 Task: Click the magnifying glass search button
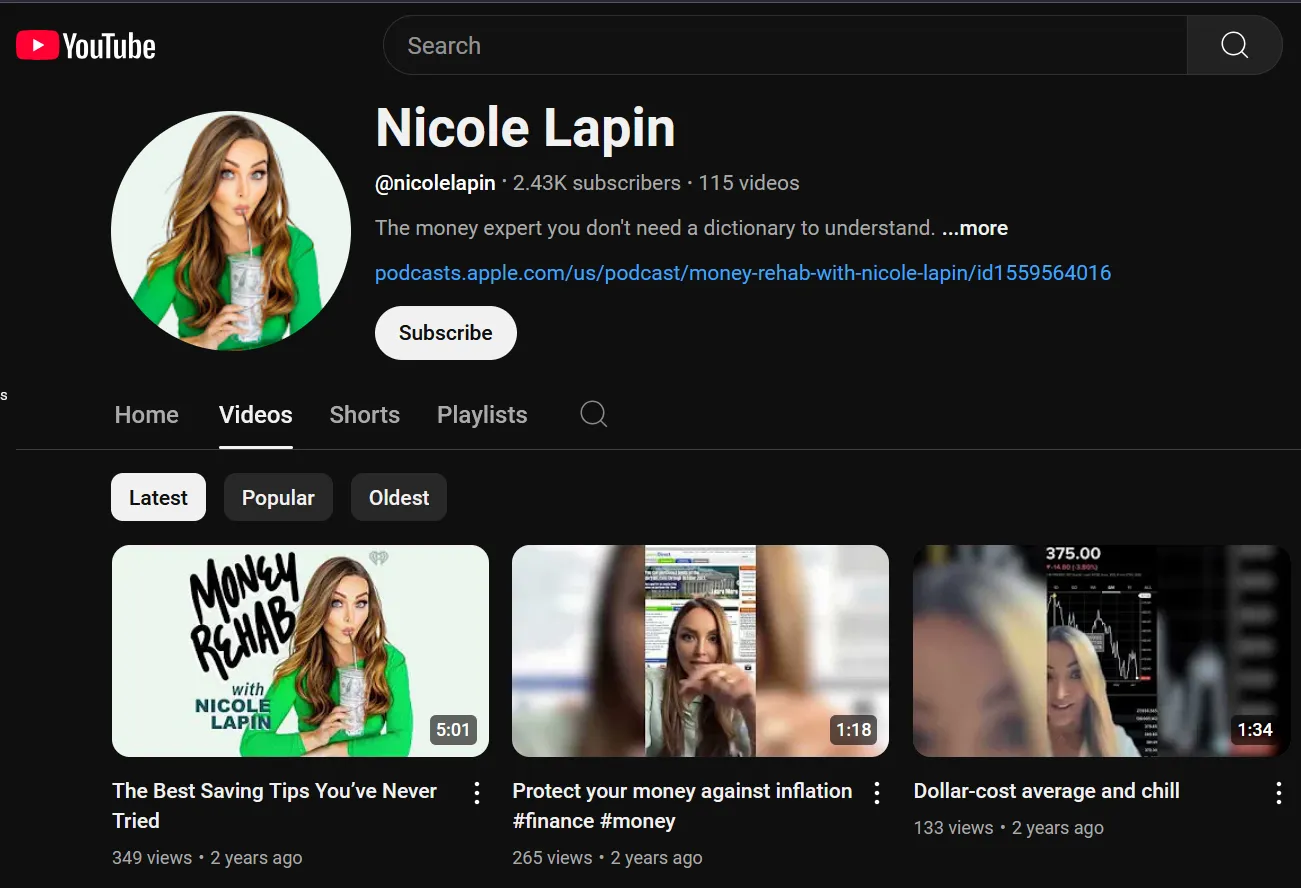click(x=1234, y=46)
